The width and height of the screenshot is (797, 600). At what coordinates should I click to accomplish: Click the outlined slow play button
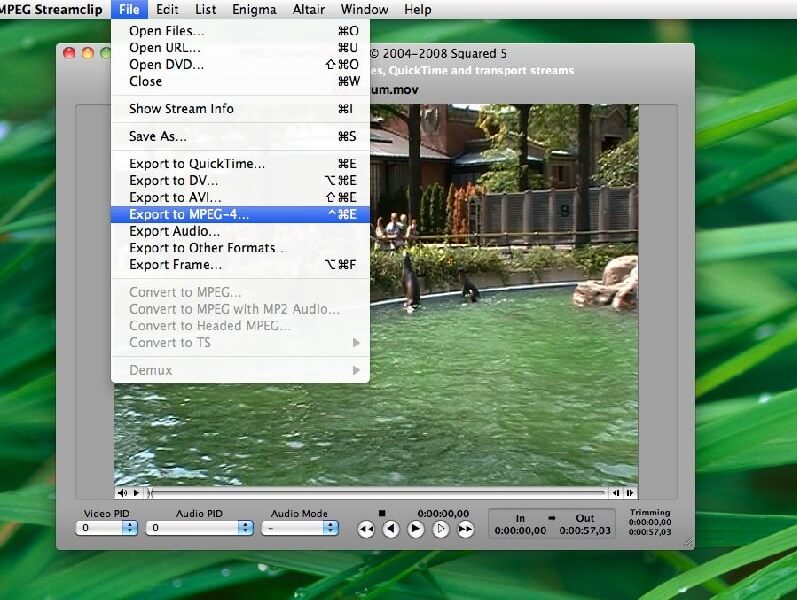point(441,530)
